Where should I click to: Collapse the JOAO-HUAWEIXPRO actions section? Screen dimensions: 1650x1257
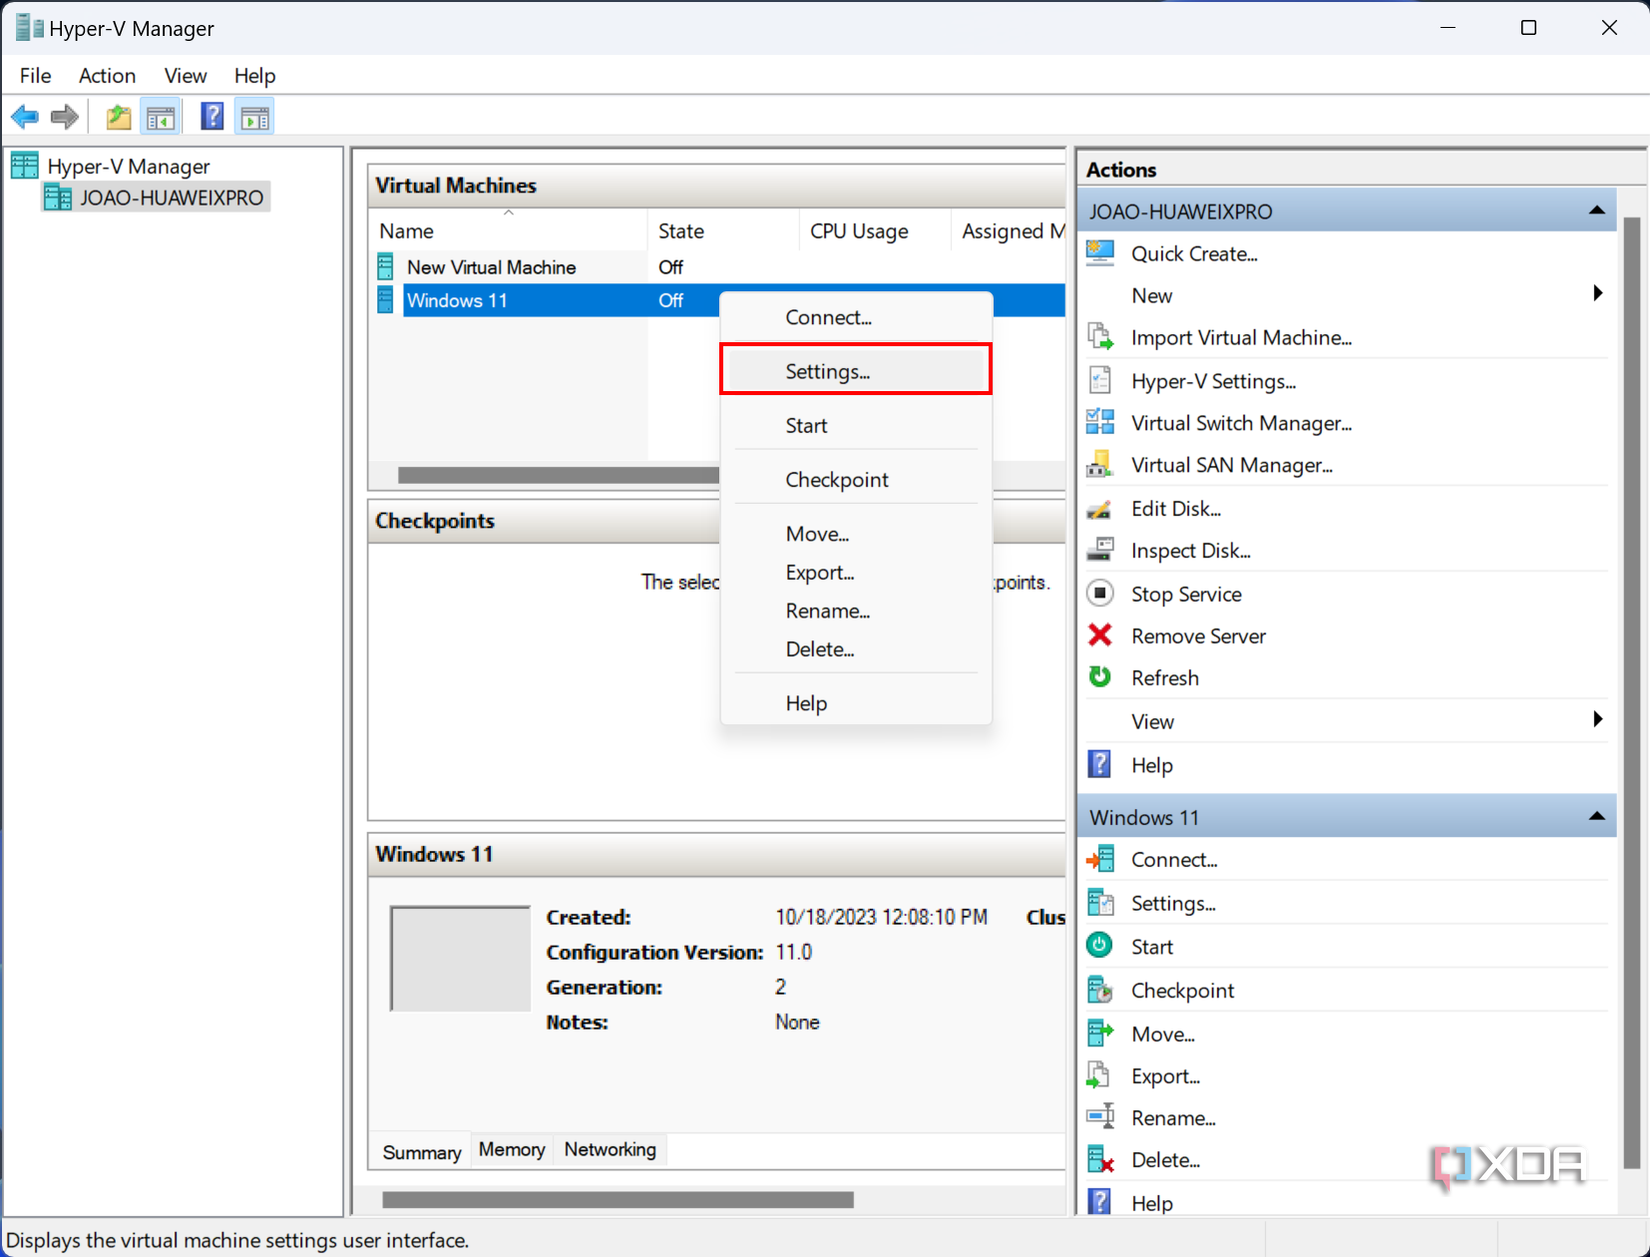[x=1596, y=211]
